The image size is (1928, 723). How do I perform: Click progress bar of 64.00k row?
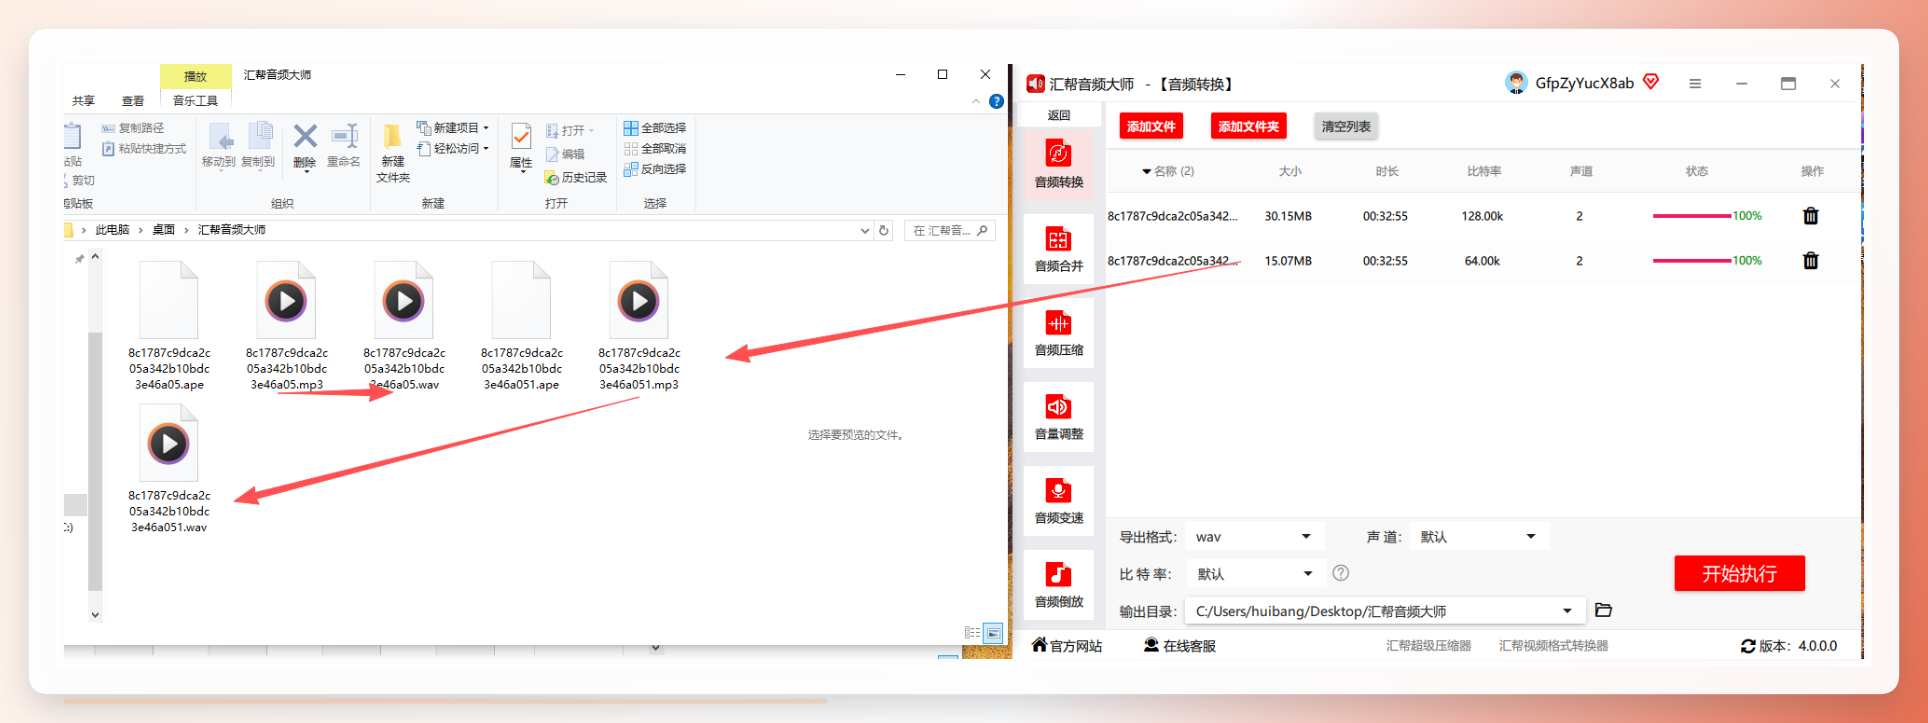pos(1692,261)
